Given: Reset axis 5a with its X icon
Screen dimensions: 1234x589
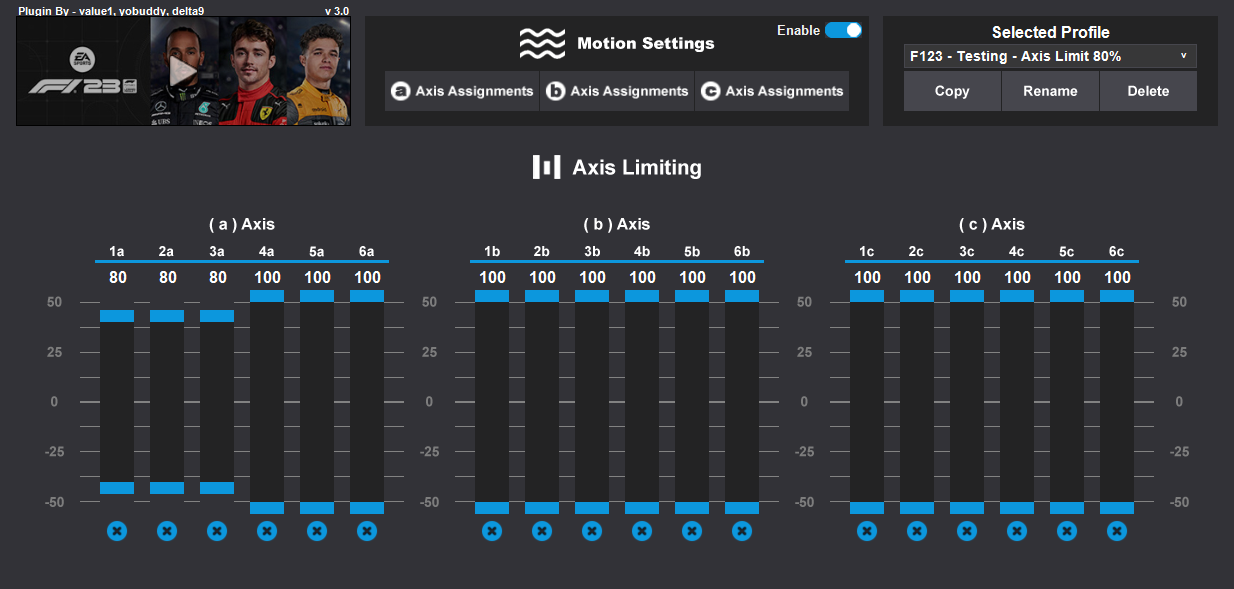Looking at the screenshot, I should tap(317, 531).
